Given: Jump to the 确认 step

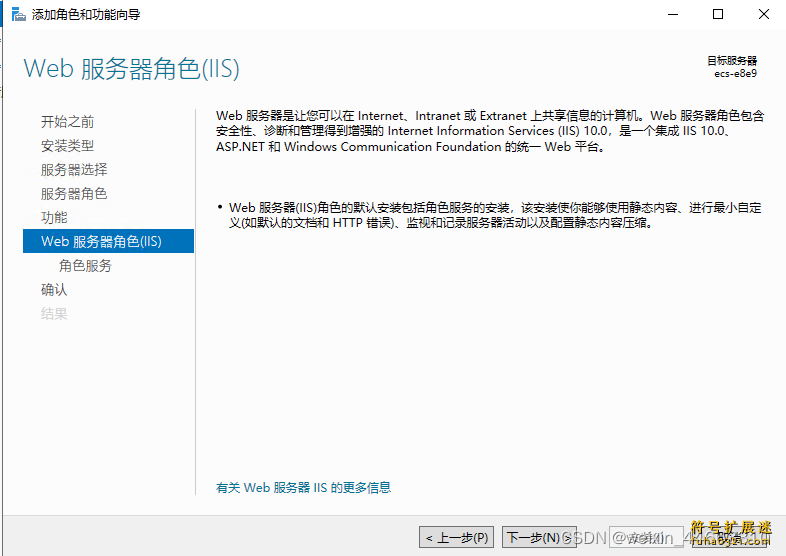Looking at the screenshot, I should 54,290.
